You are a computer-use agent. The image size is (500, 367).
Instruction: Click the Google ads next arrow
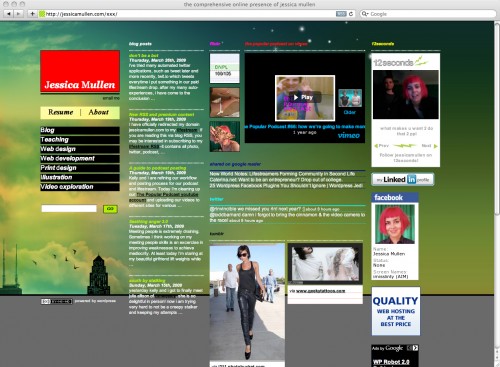pos(415,348)
